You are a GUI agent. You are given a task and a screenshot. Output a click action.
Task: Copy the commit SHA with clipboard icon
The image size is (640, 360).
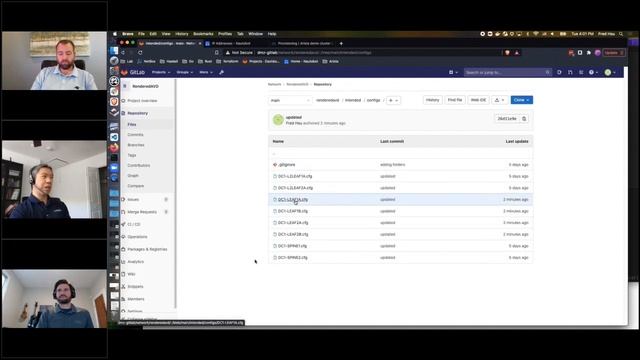(524, 119)
